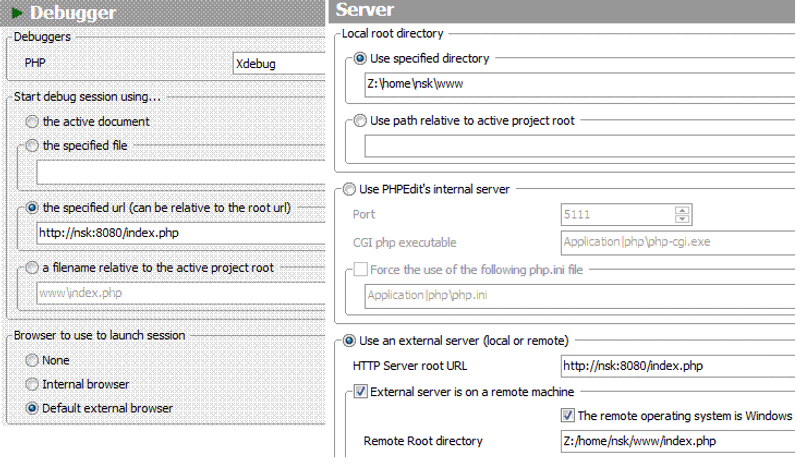The width and height of the screenshot is (800, 465).
Task: Click the Port number spinner arrows
Action: [x=683, y=214]
